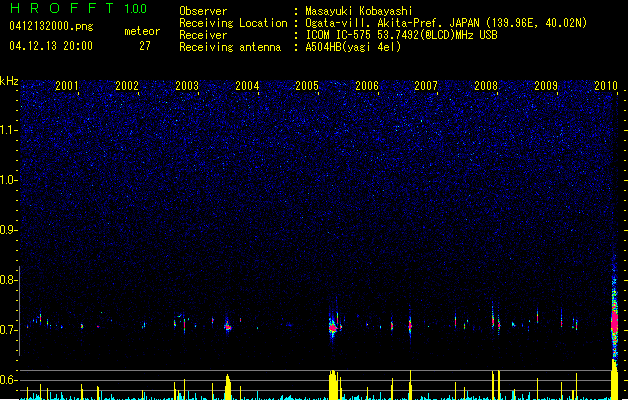Click the Receiver field label
Image resolution: width=629 pixels, height=400 pixels.
click(203, 35)
